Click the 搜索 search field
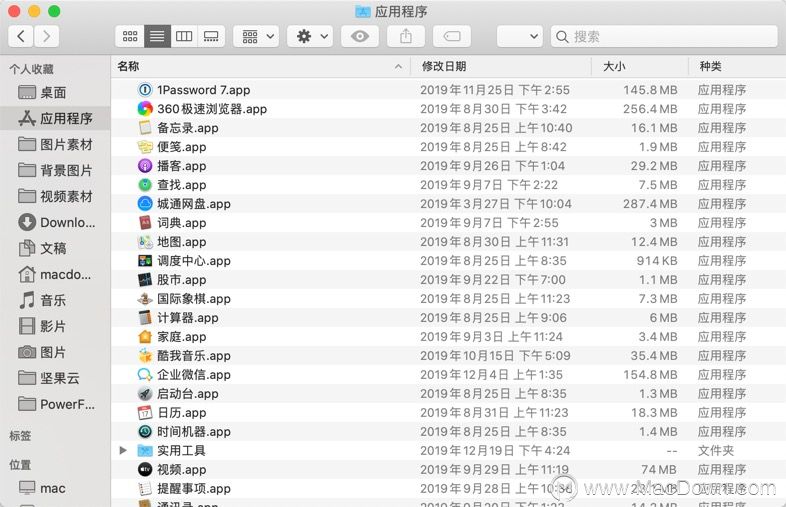The height and width of the screenshot is (507, 786). (x=664, y=36)
